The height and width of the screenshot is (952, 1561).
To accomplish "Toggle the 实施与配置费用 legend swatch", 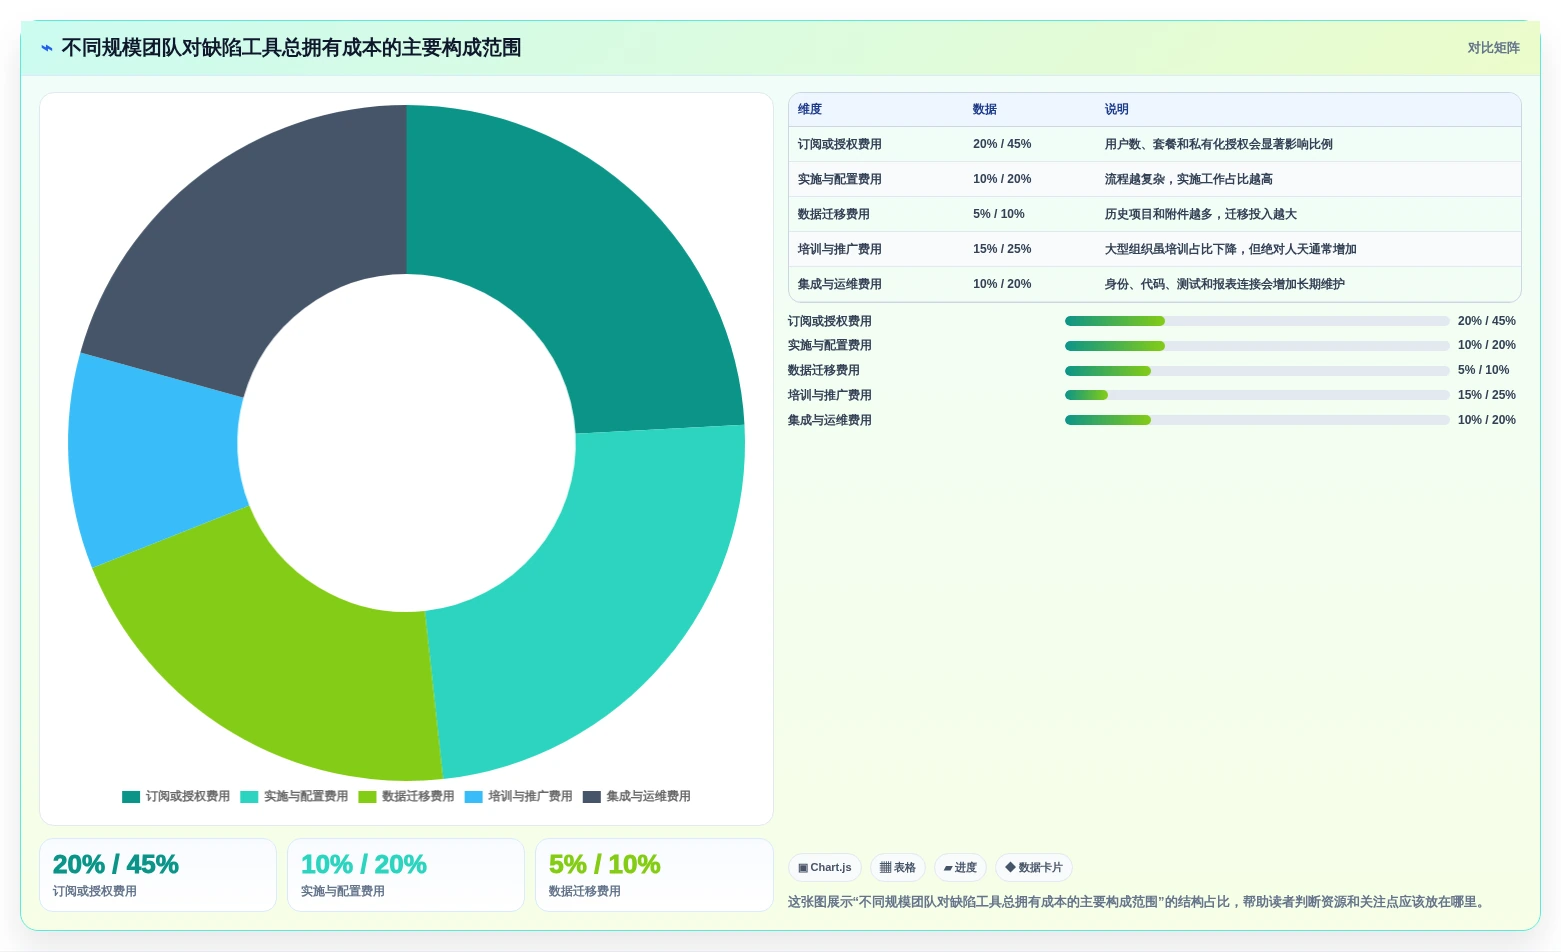I will [x=249, y=797].
